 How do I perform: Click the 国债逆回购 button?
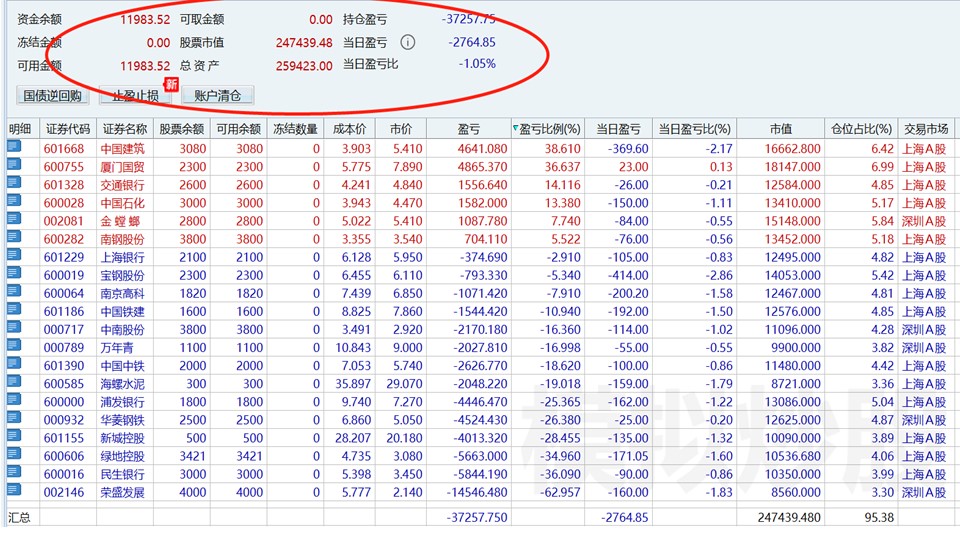pos(52,96)
